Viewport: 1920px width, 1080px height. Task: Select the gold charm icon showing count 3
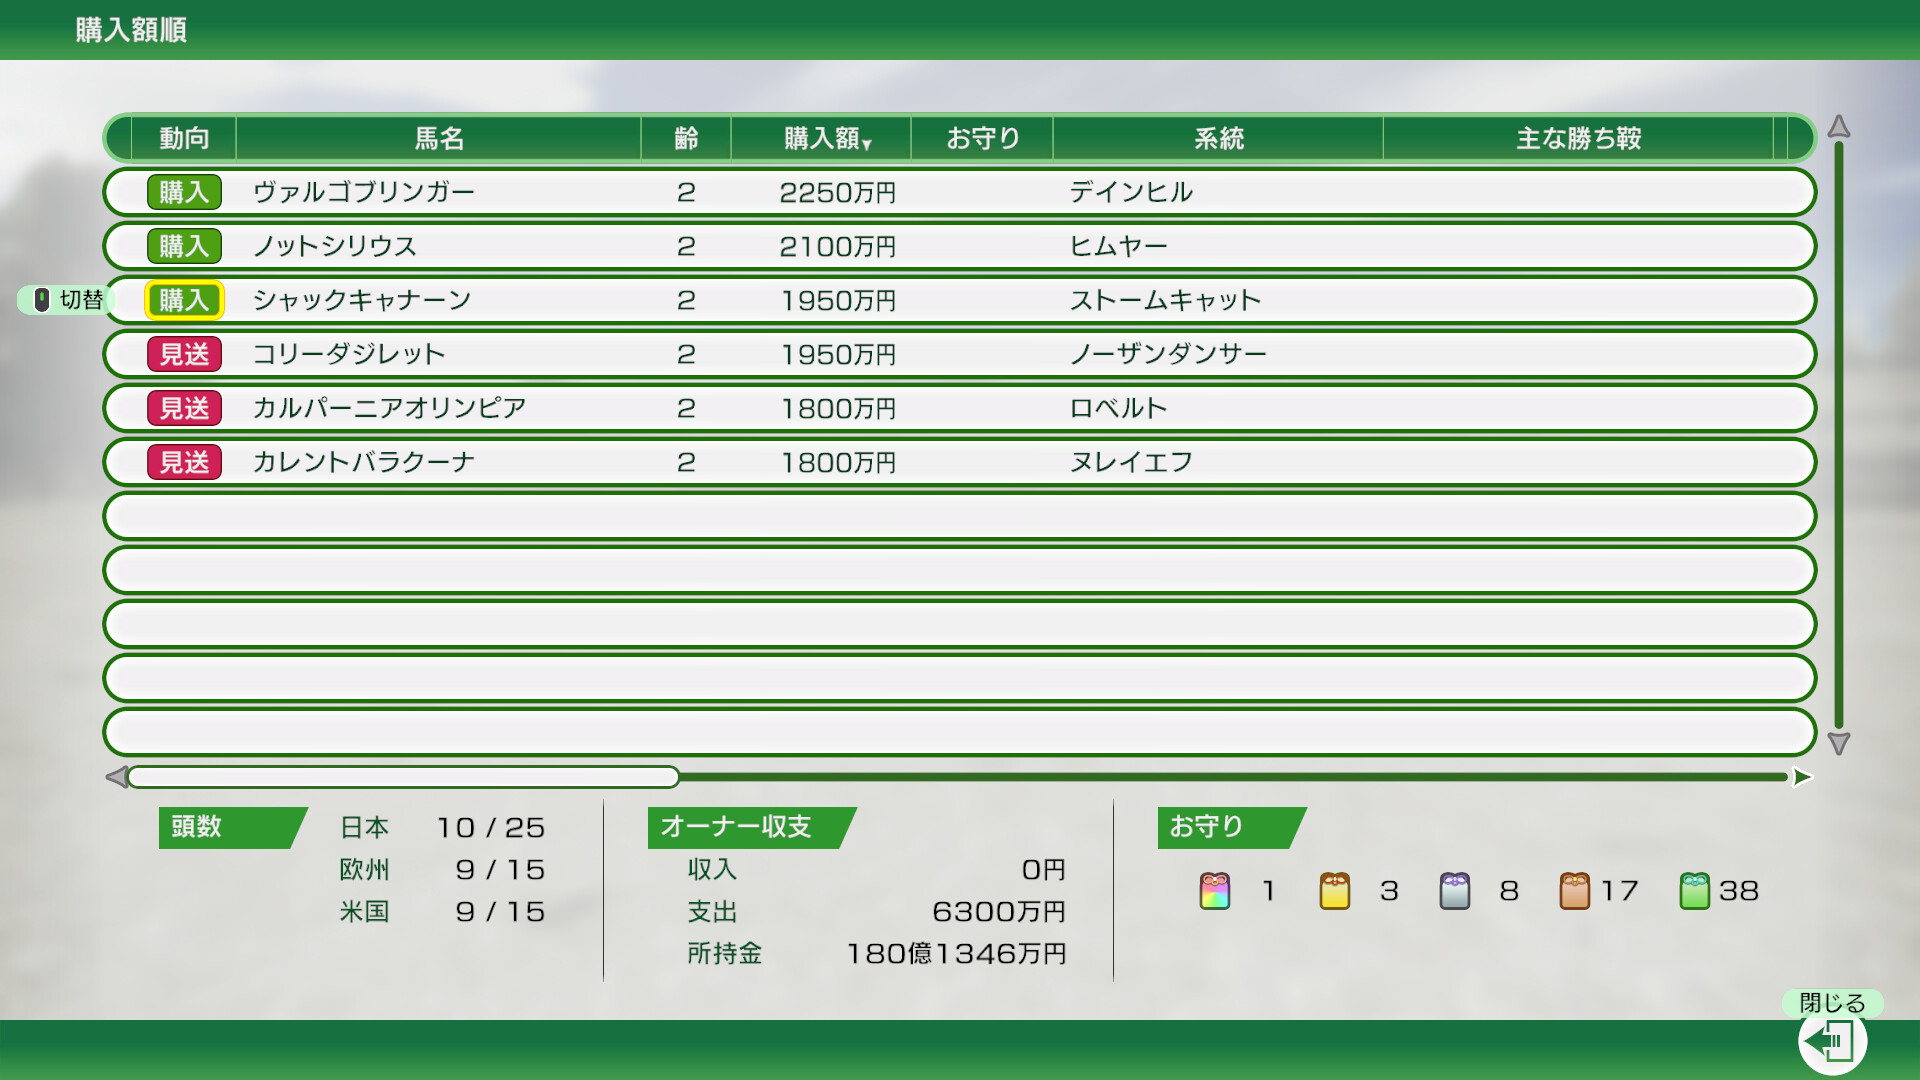click(x=1335, y=891)
